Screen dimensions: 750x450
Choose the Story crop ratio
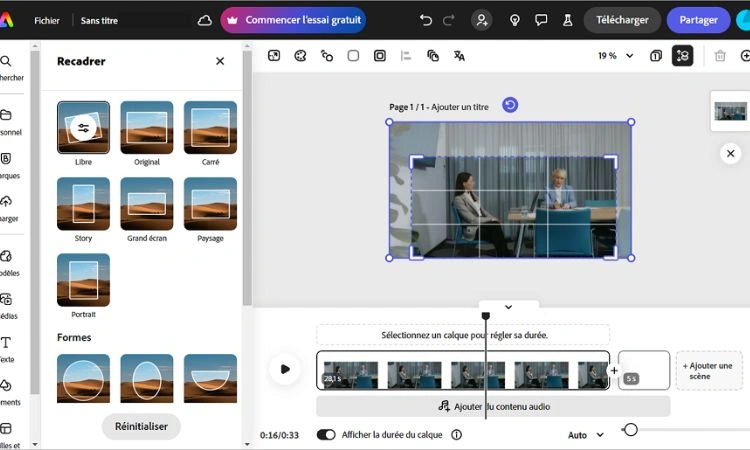point(83,204)
